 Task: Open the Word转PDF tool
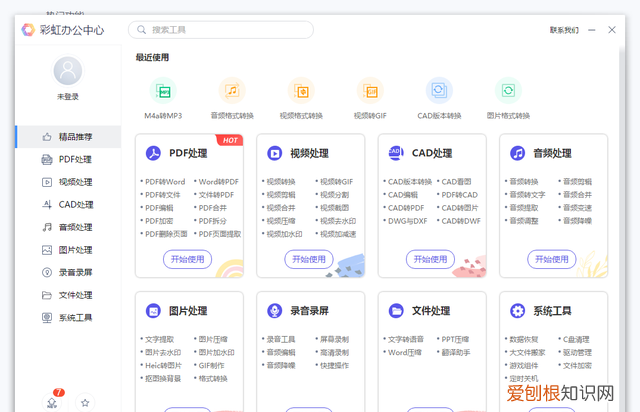218,182
